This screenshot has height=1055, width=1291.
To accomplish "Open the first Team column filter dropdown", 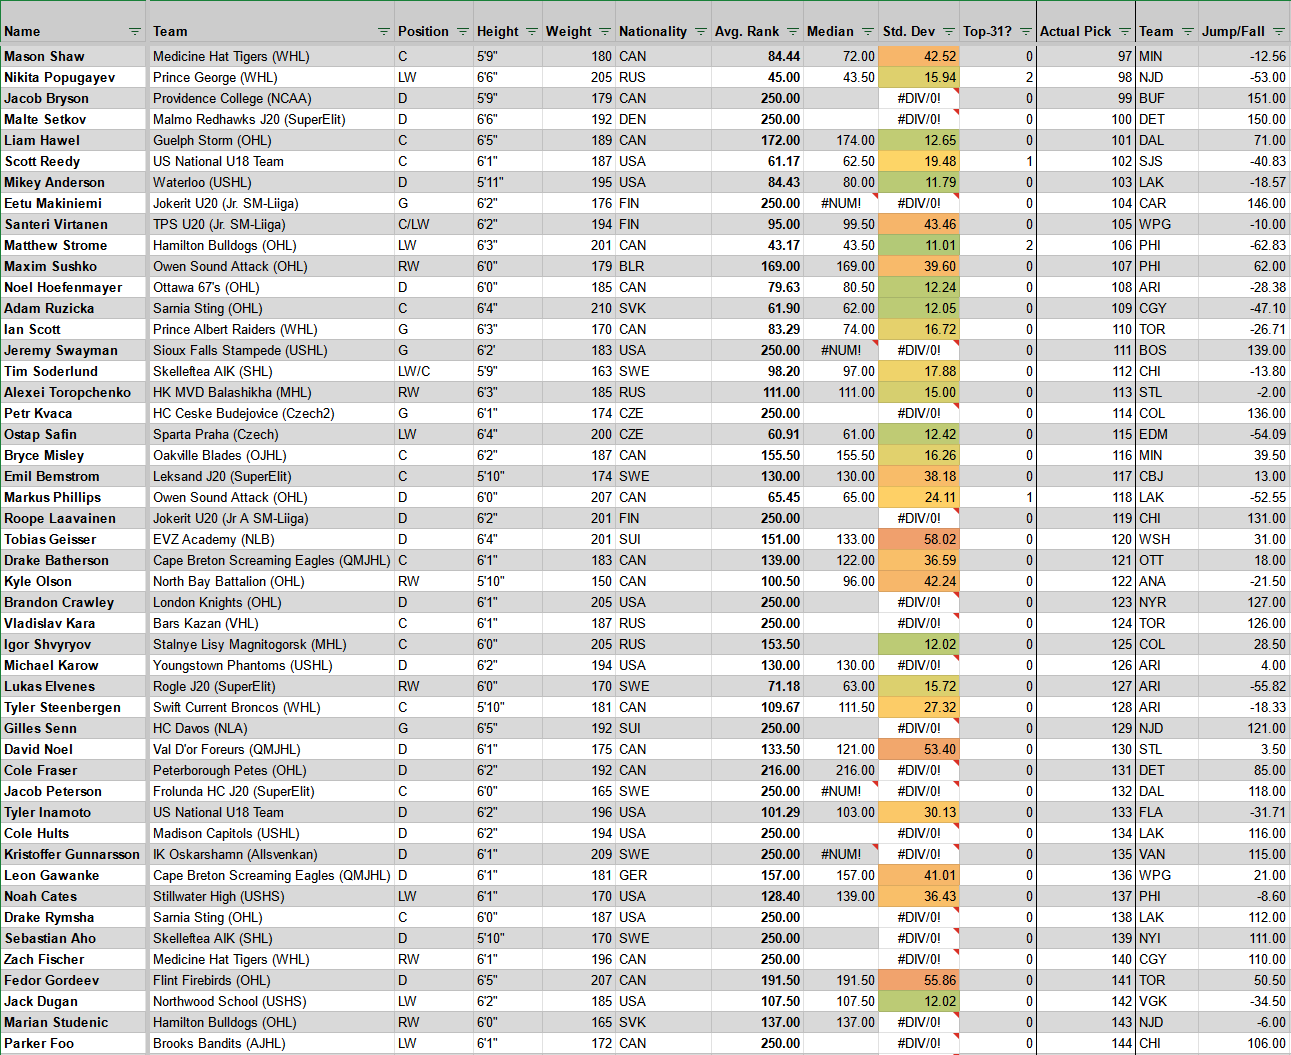I will coord(384,32).
